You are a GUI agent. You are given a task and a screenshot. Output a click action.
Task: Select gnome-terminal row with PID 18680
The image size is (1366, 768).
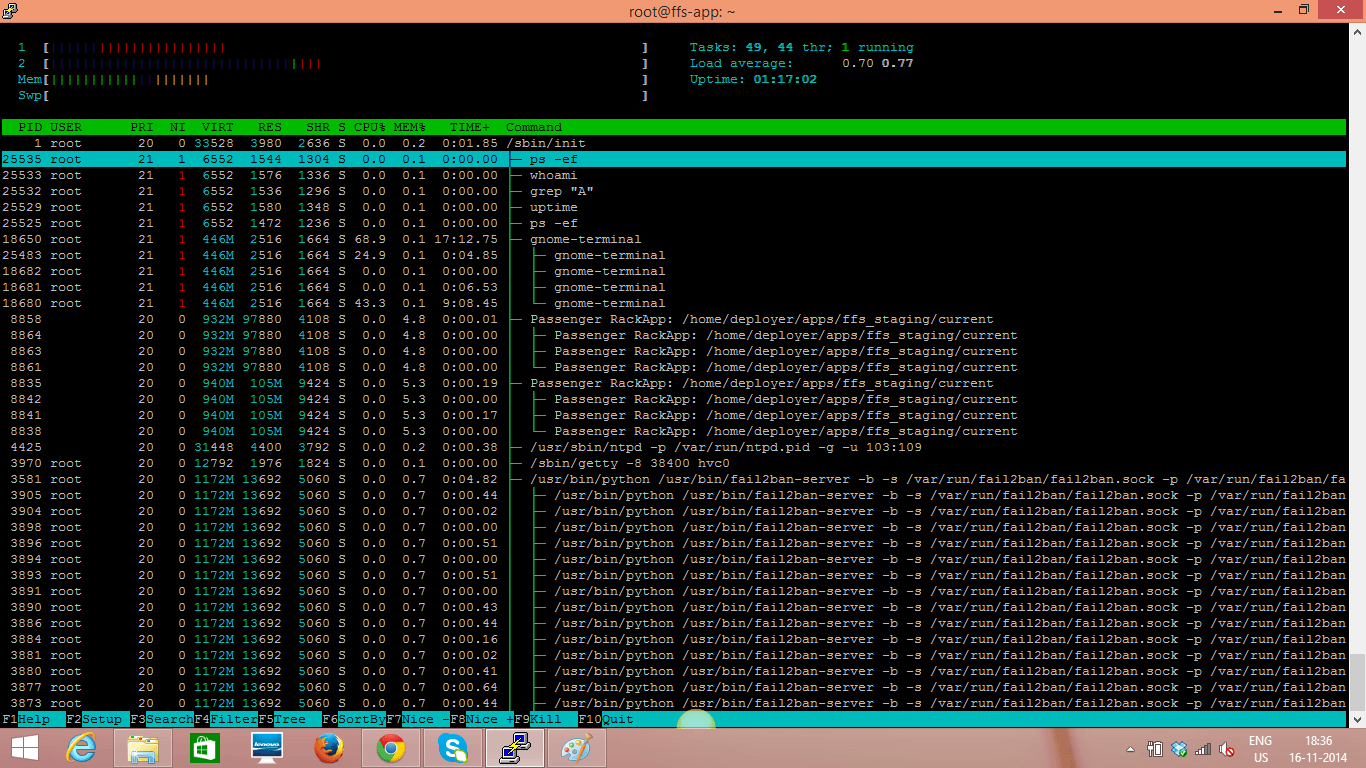(x=674, y=303)
